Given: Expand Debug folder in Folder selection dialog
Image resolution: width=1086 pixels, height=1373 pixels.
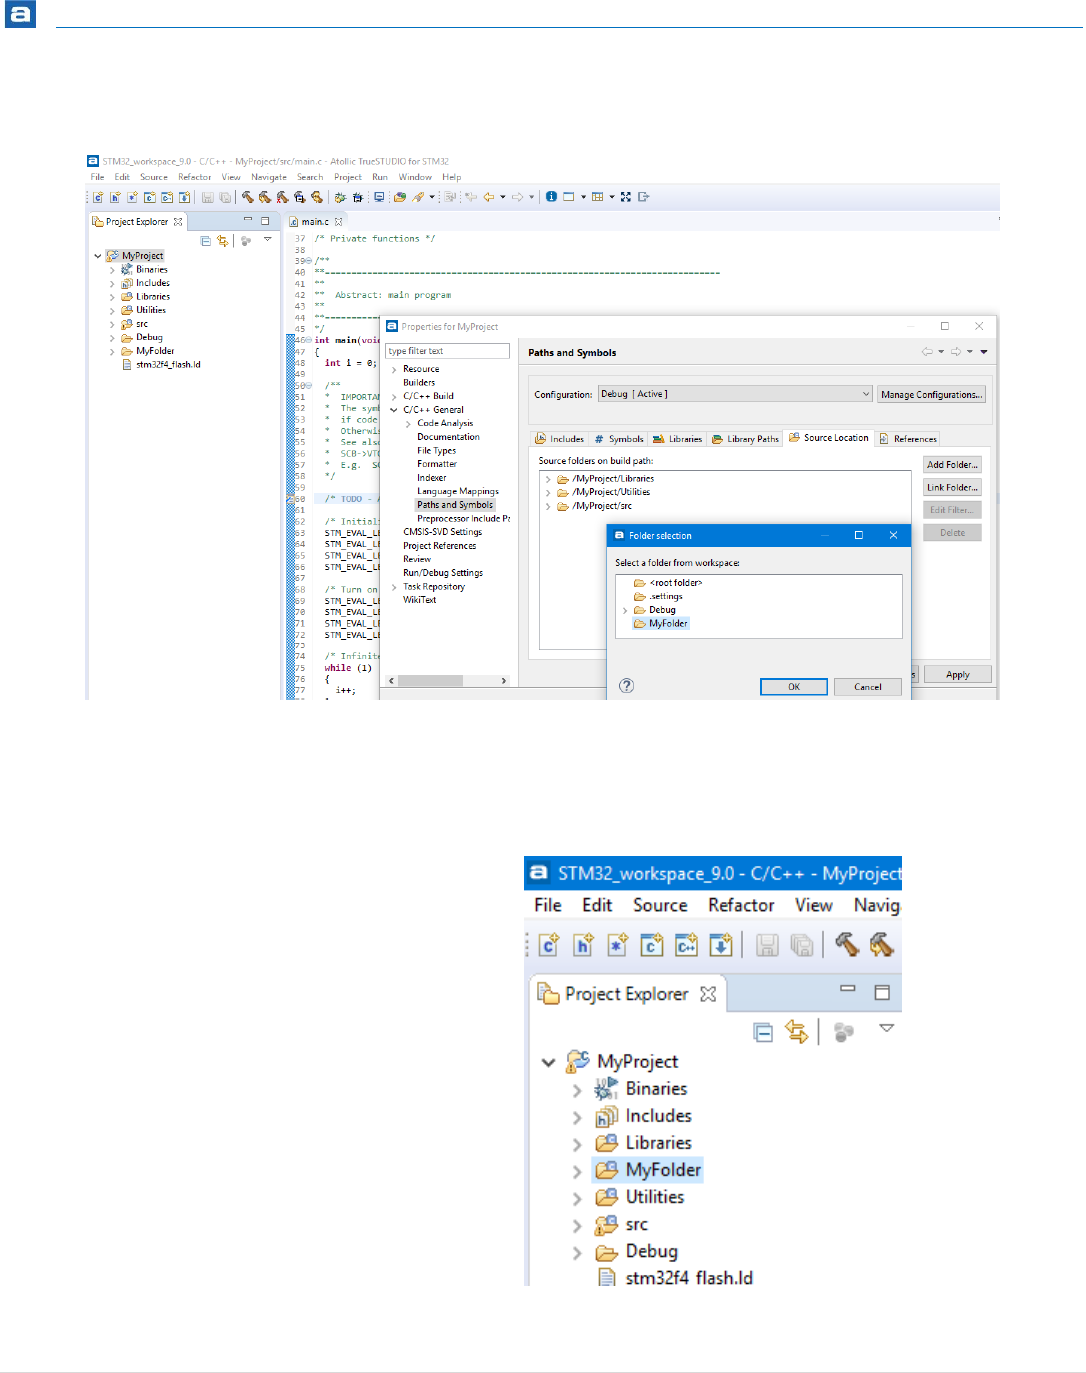Looking at the screenshot, I should [x=625, y=610].
